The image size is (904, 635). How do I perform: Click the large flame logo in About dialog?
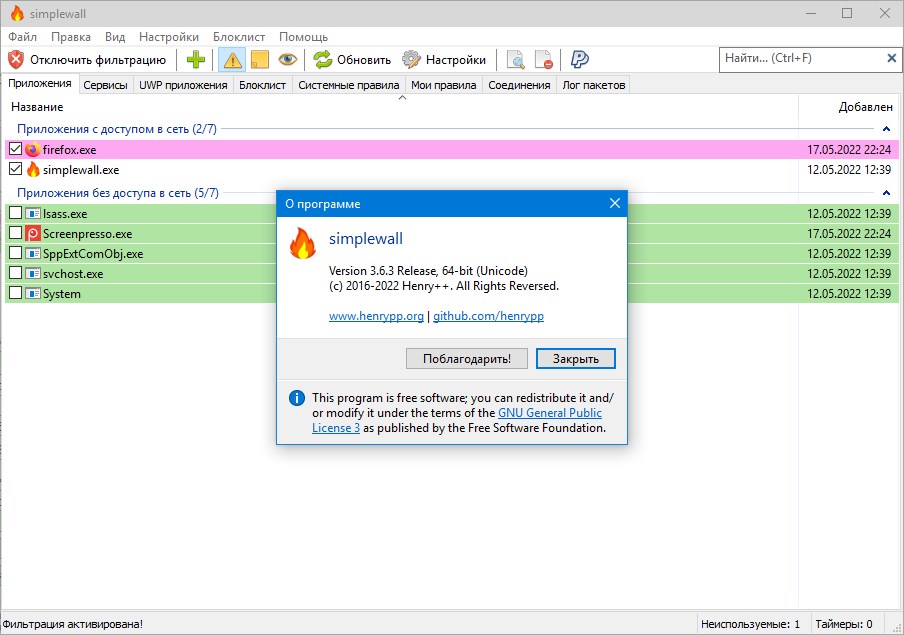pos(303,243)
